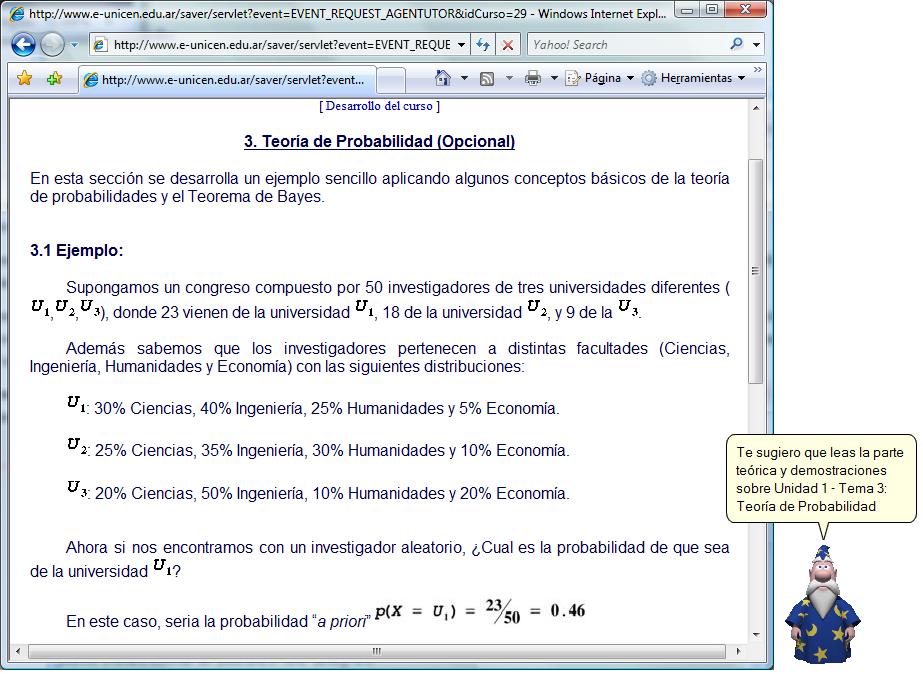
Task: Click the vertical scrollbar thumb
Action: (x=756, y=271)
